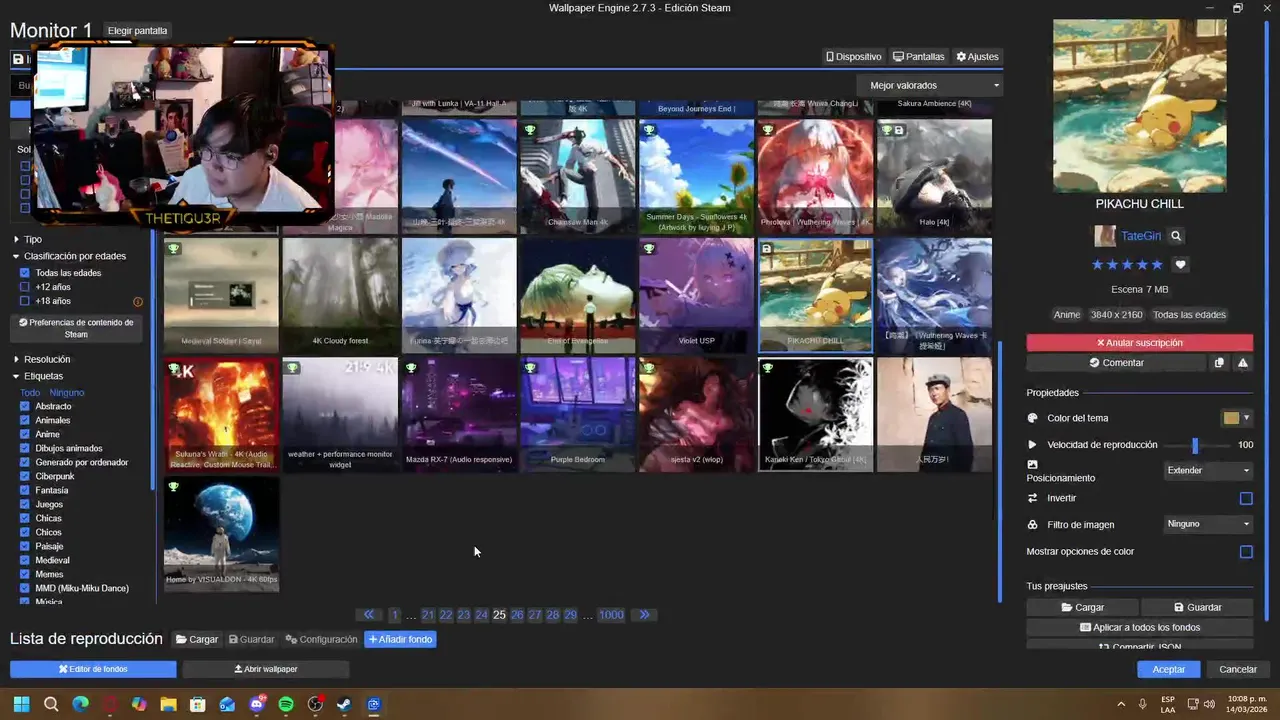
Task: Click the palette icon for Color del tema
Action: [x=1033, y=418]
